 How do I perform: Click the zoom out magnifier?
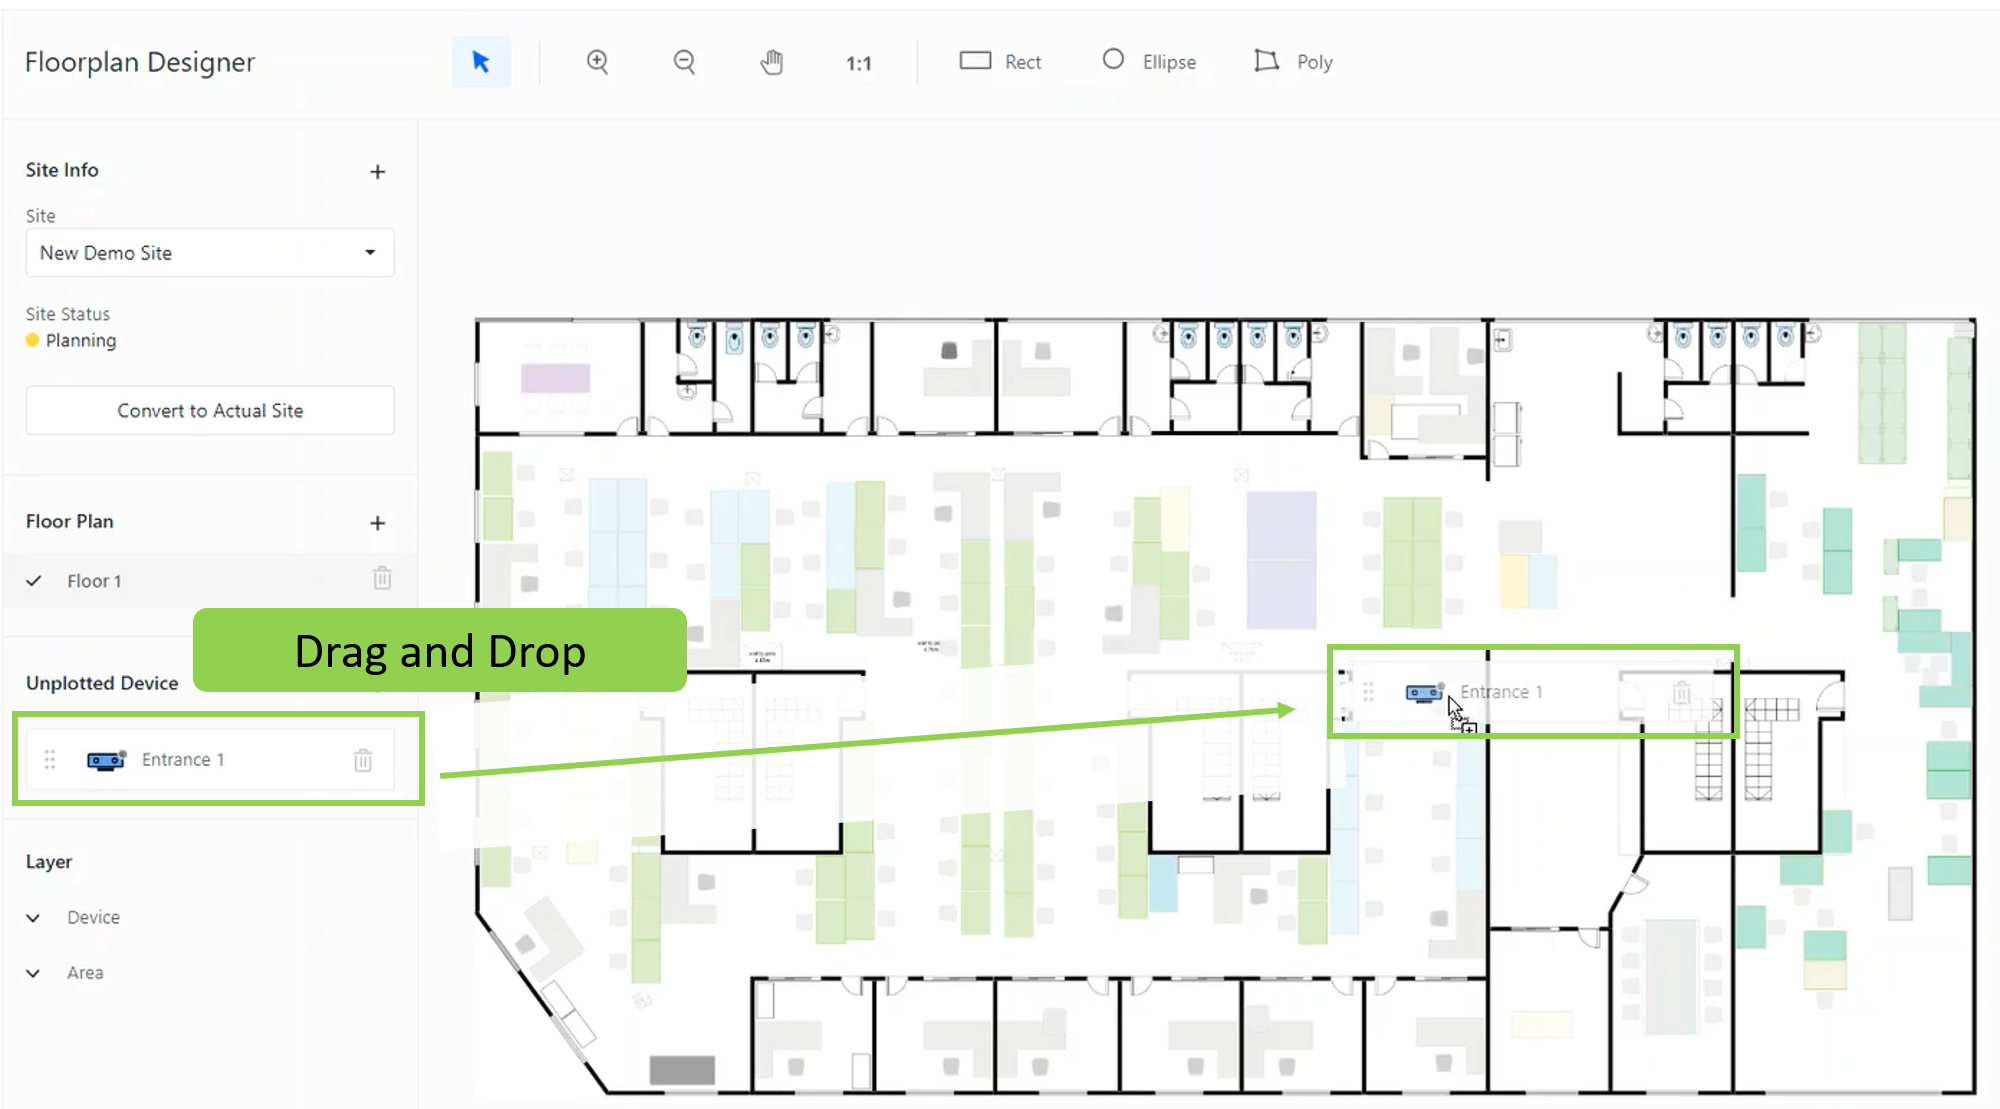click(684, 62)
